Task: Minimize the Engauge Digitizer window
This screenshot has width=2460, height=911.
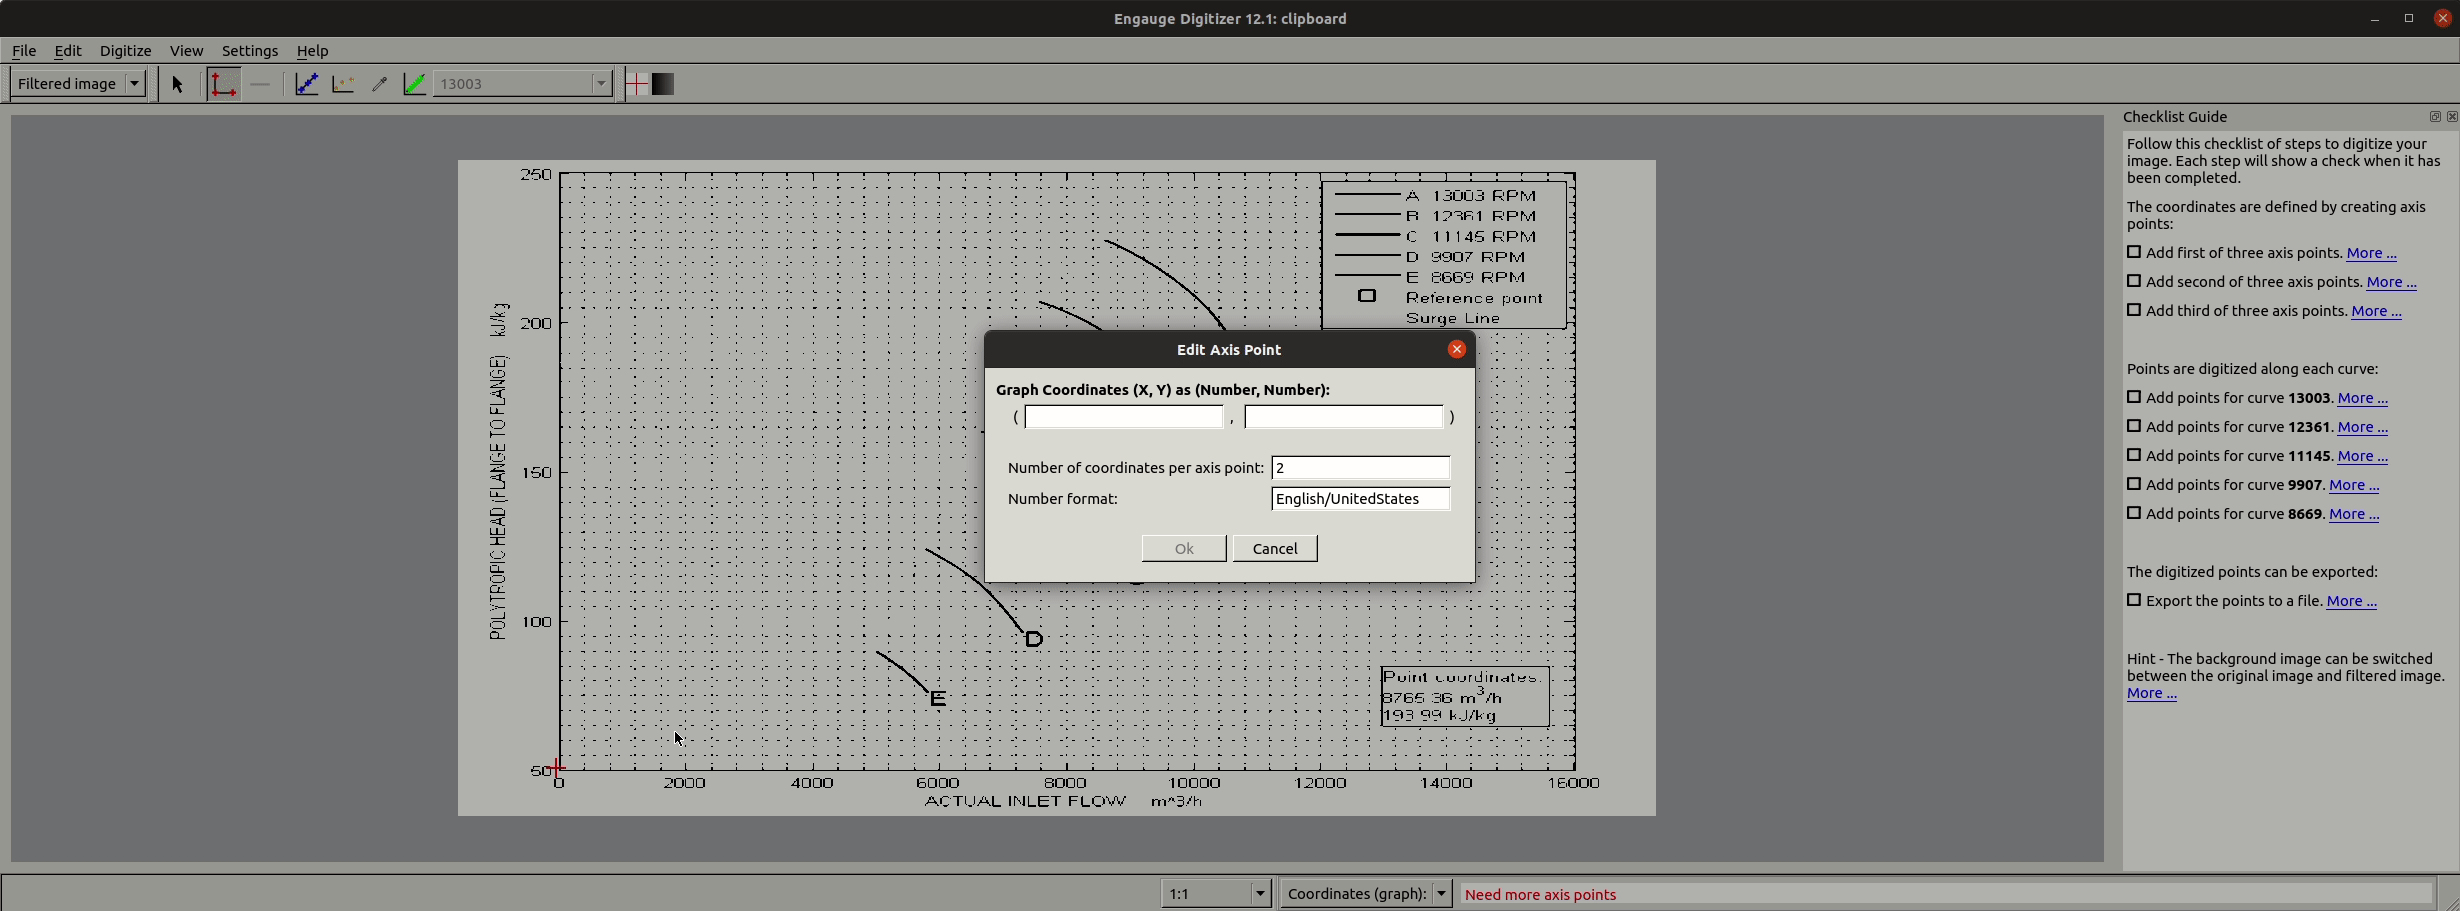Action: click(2374, 19)
